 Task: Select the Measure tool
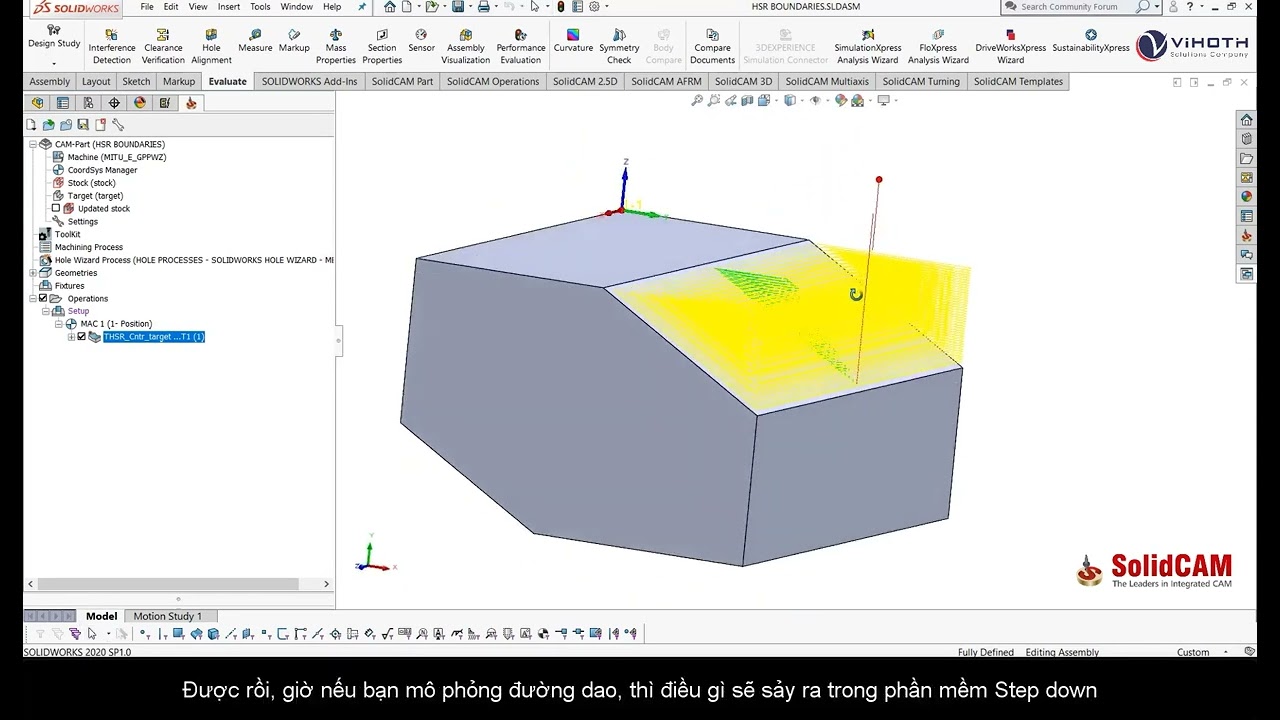click(255, 41)
